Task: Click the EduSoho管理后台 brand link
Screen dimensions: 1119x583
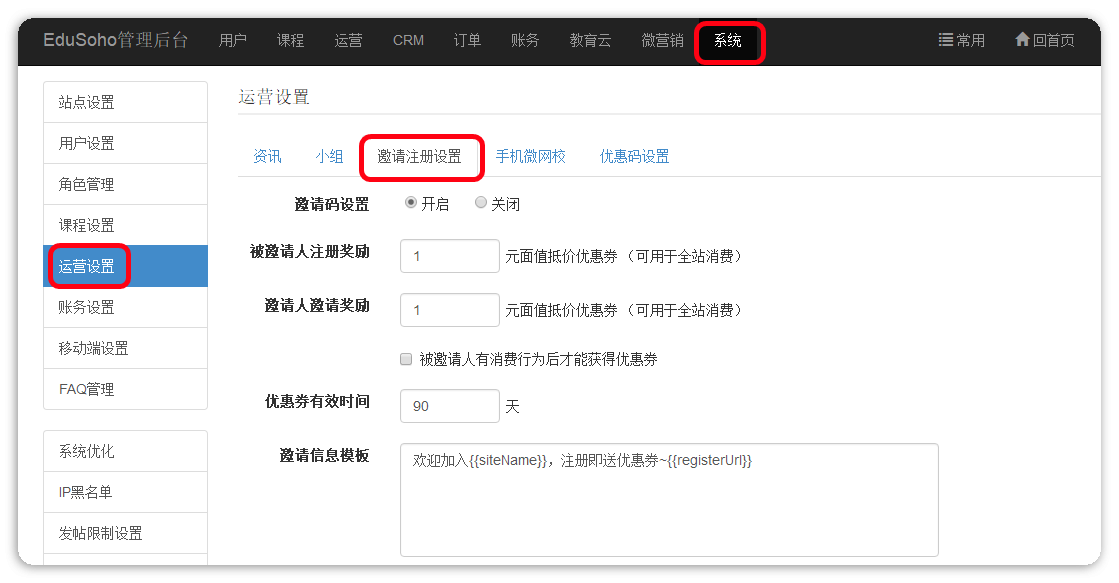Action: point(115,41)
